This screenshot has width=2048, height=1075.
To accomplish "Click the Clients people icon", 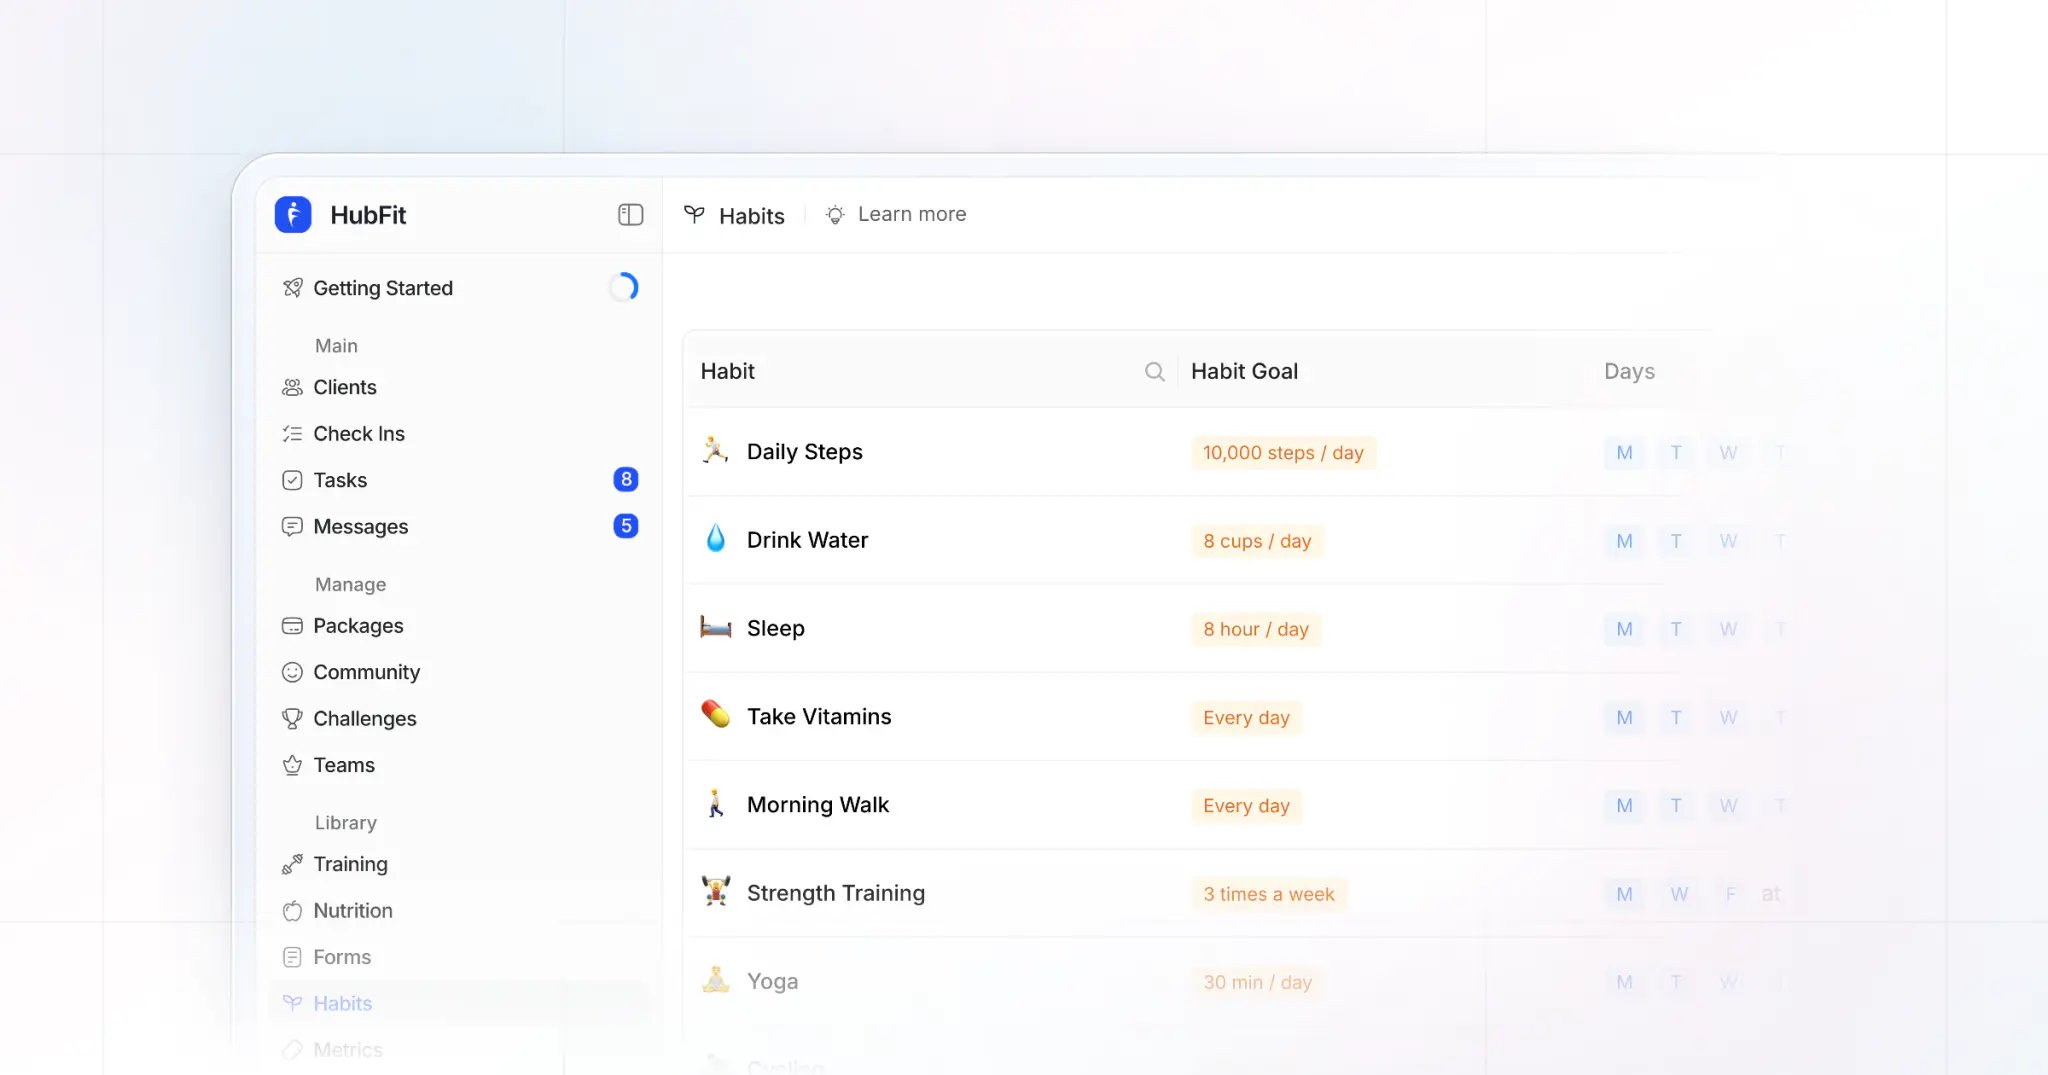I will pos(292,387).
